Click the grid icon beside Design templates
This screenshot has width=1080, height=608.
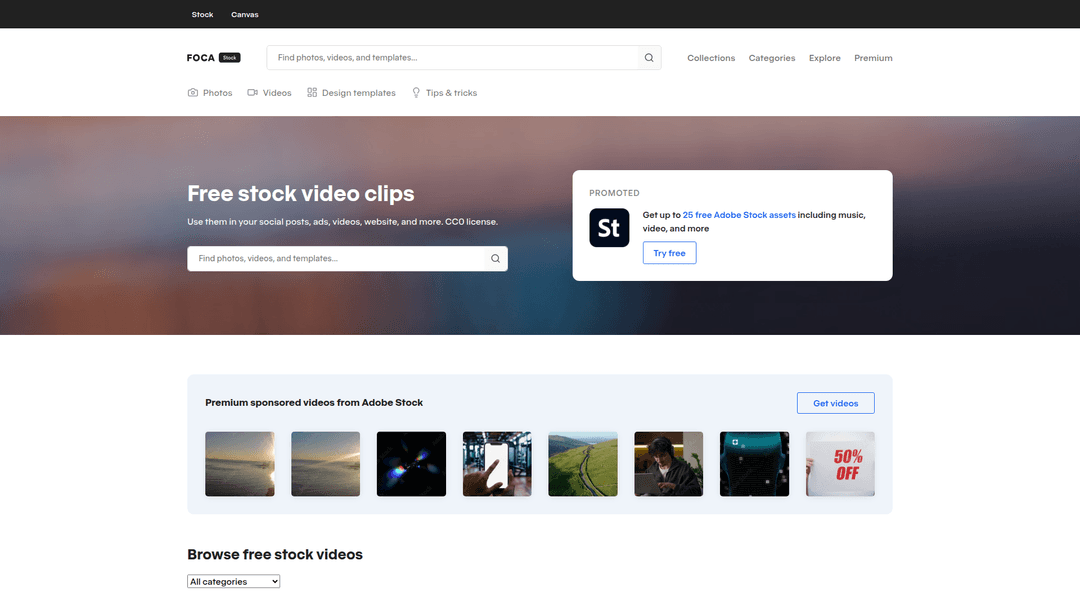point(312,93)
